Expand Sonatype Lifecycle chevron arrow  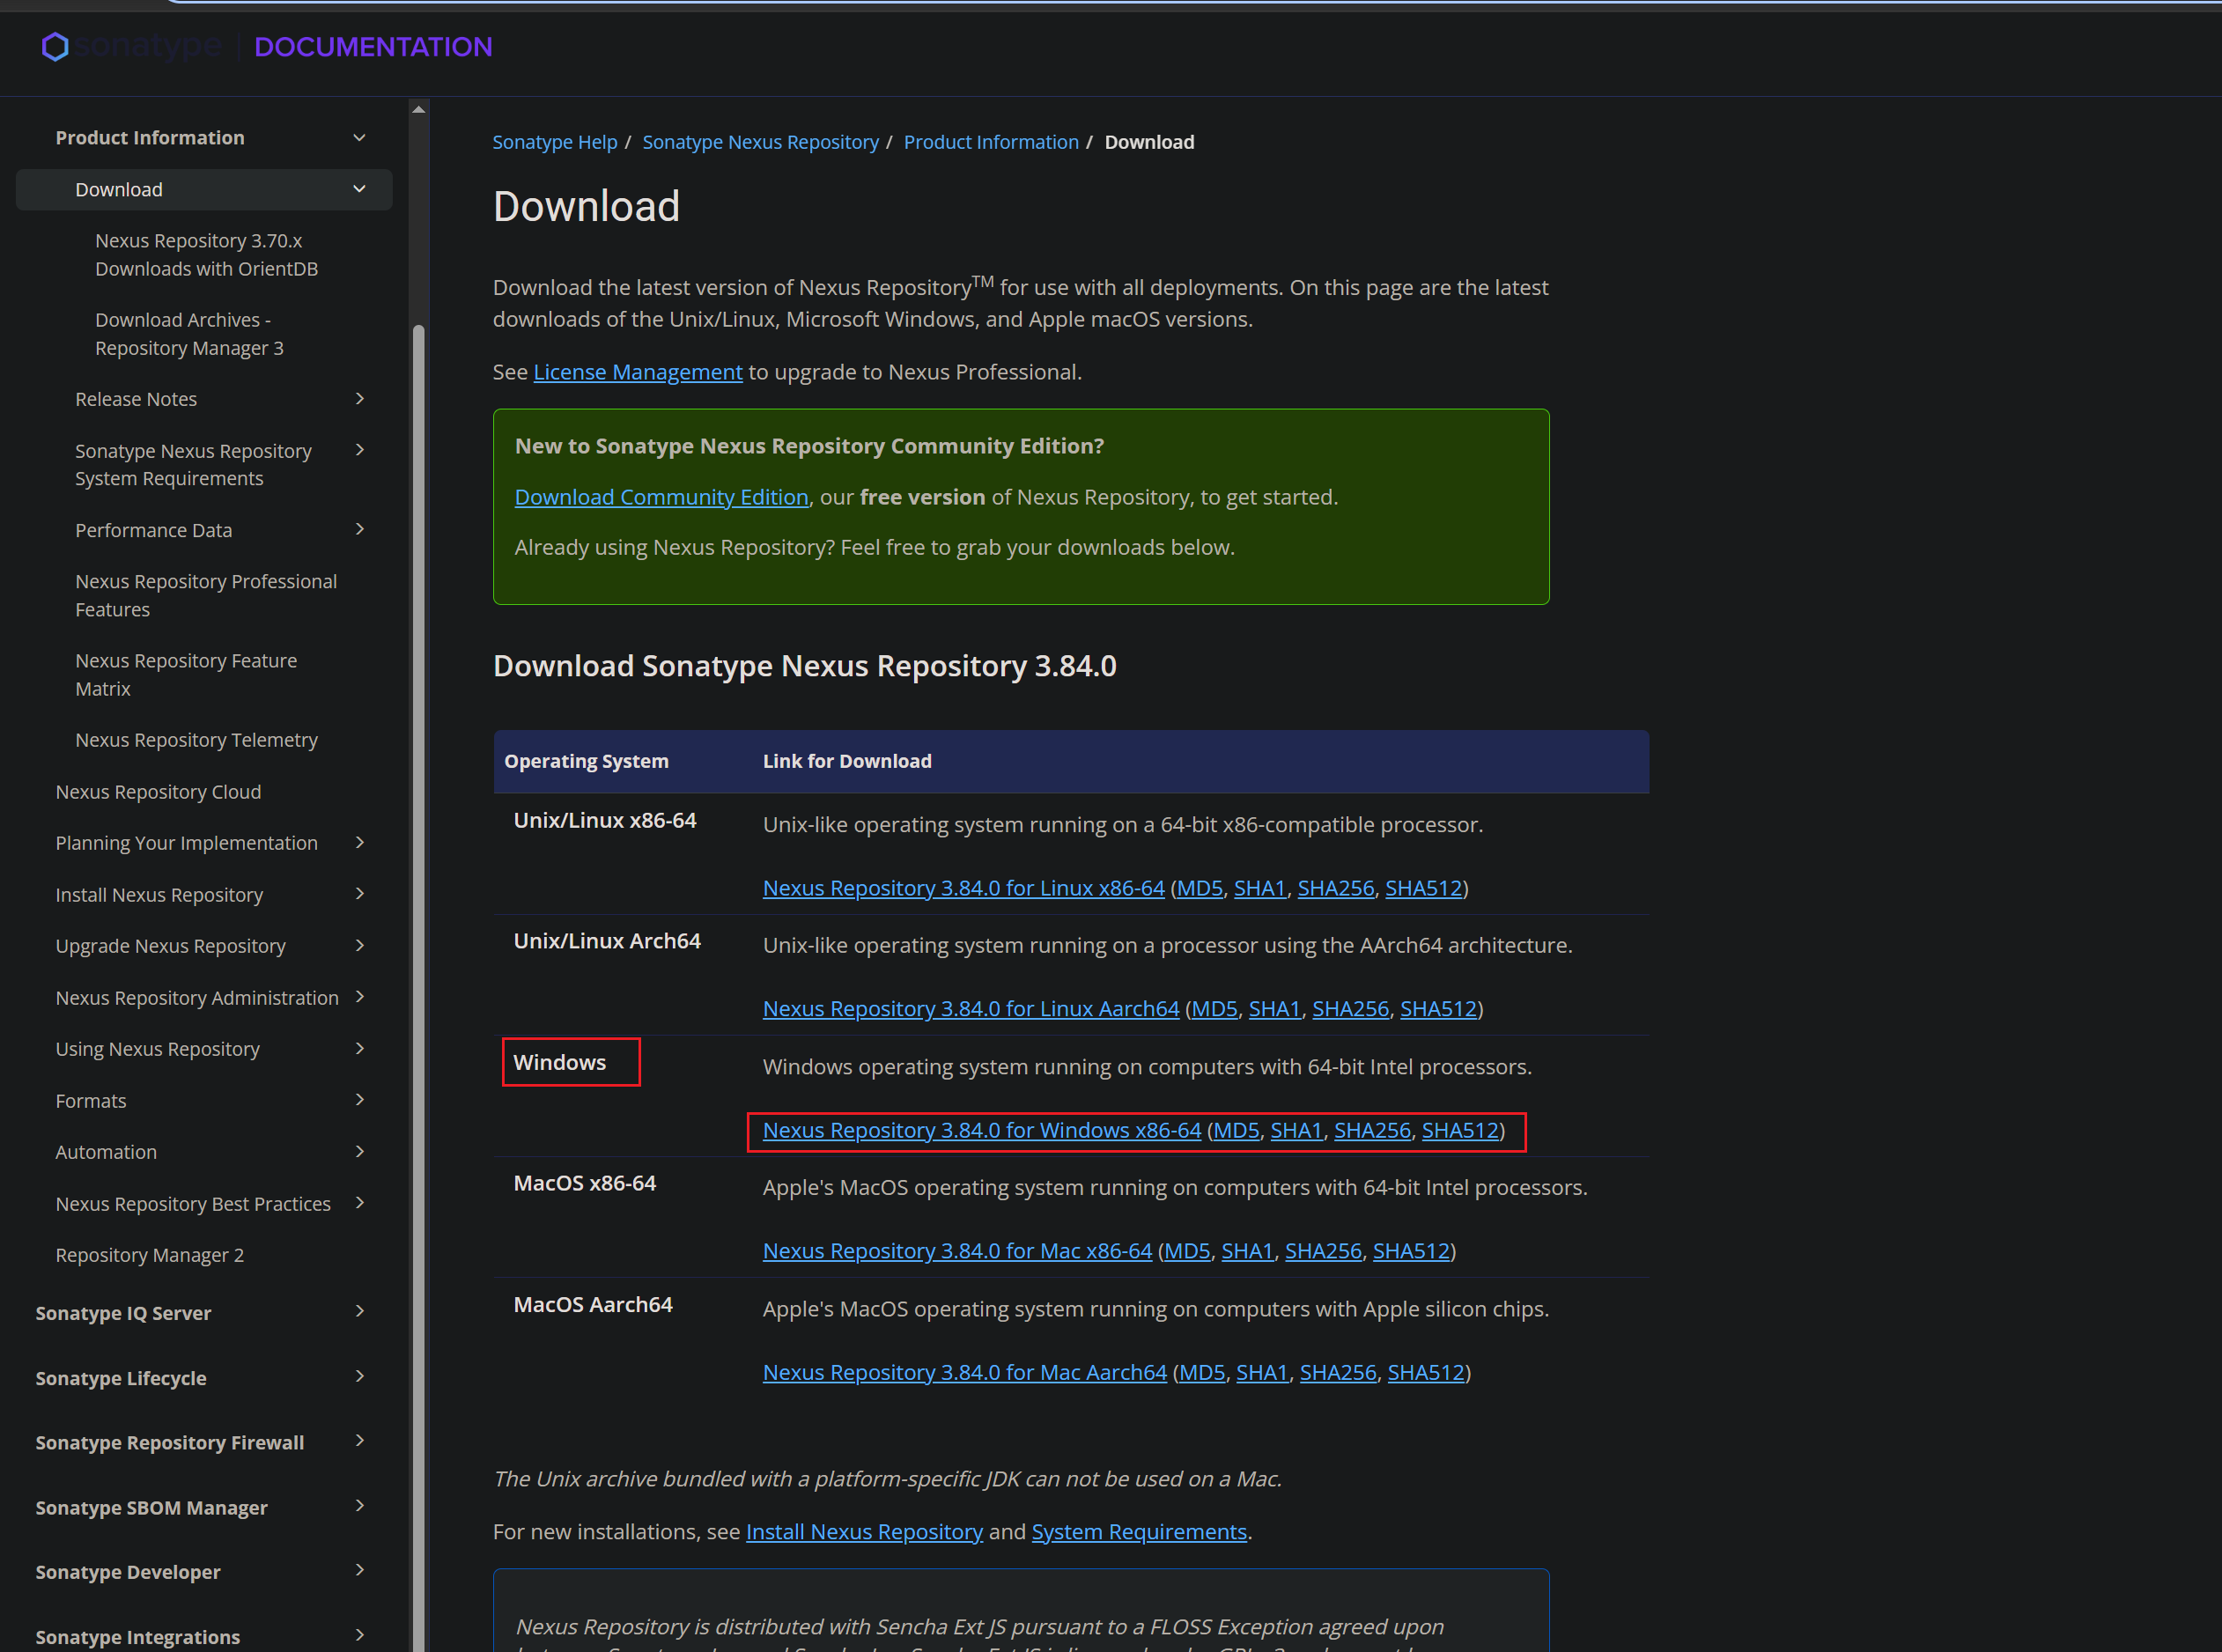359,1376
